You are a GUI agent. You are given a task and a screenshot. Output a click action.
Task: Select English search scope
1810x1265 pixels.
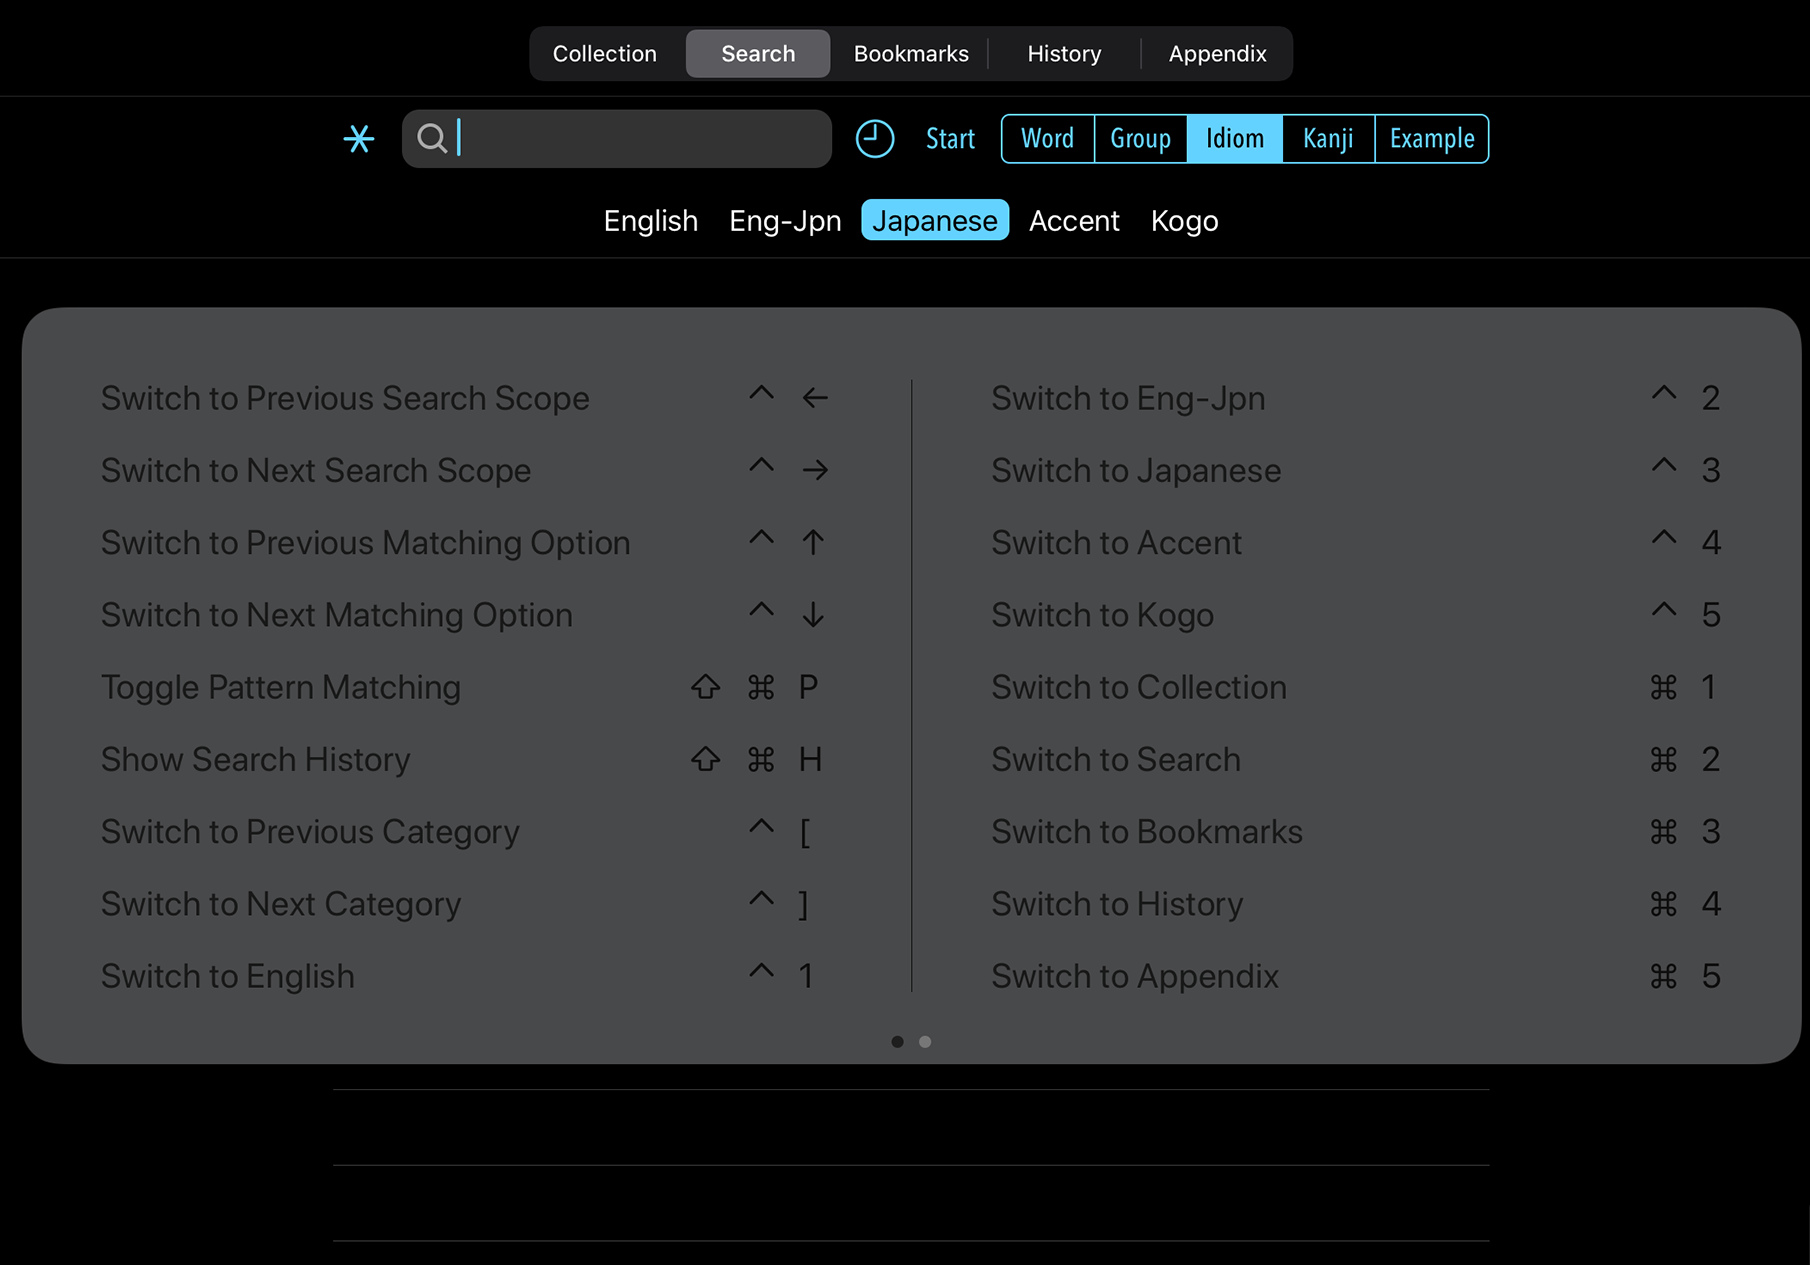(650, 220)
